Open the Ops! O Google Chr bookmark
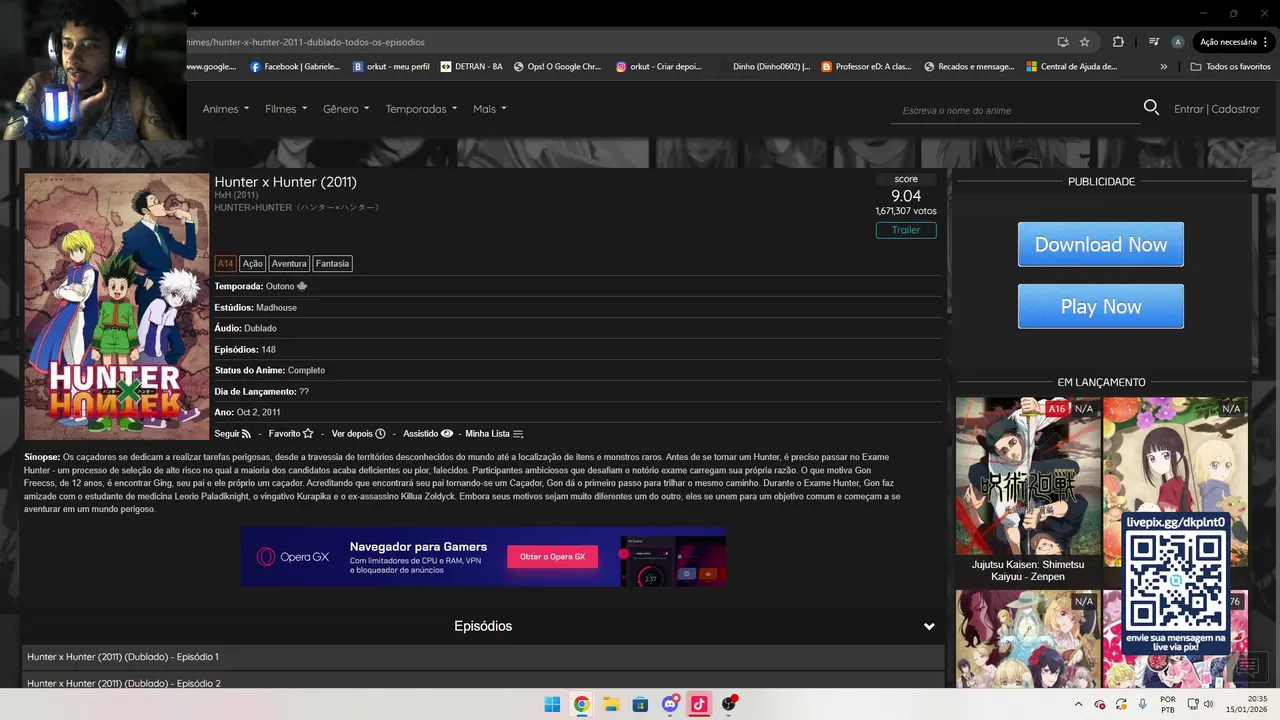Image resolution: width=1280 pixels, height=720 pixels. [557, 67]
